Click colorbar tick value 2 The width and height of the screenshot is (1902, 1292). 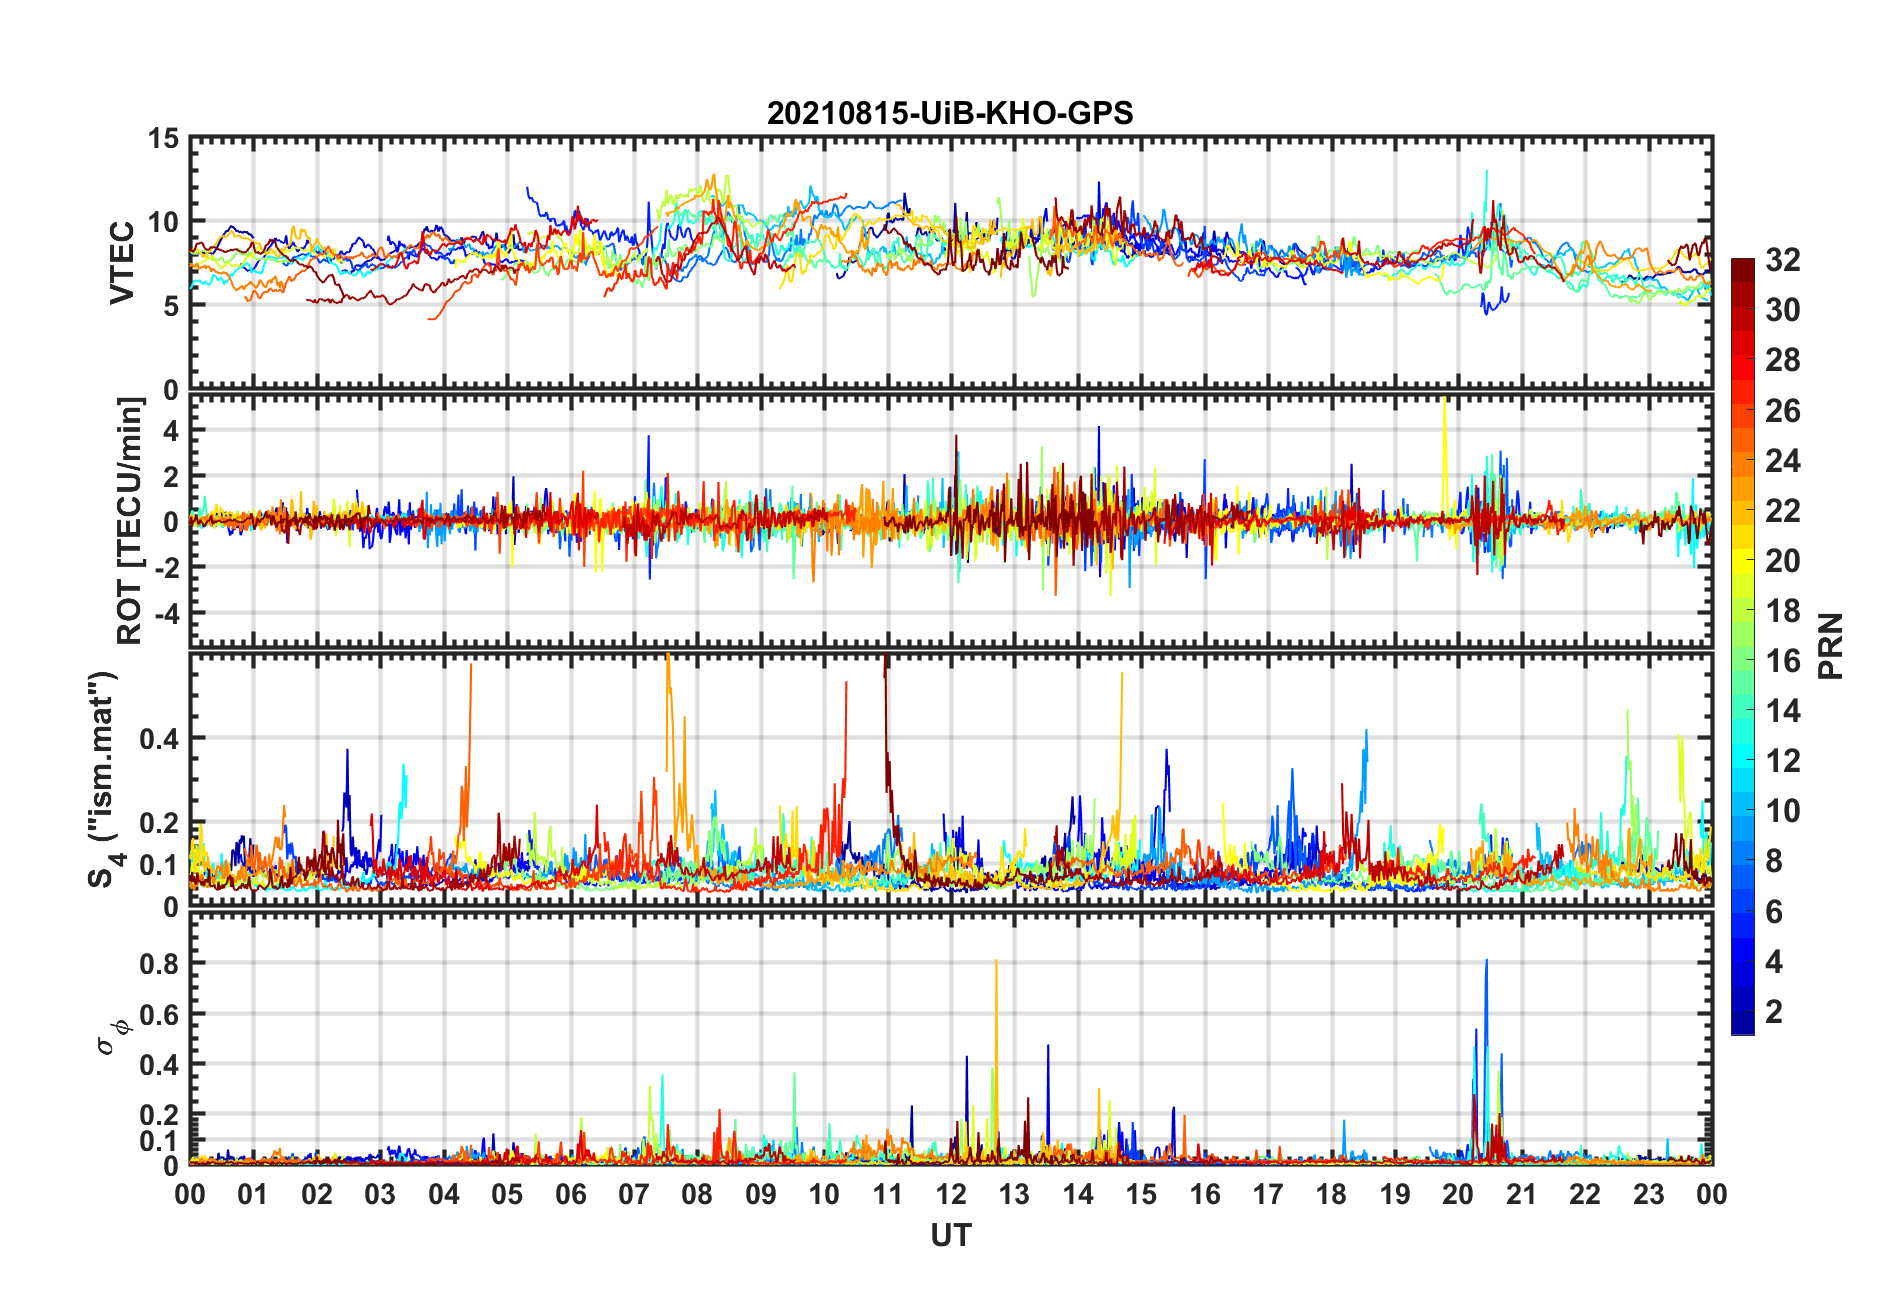tap(1774, 1011)
